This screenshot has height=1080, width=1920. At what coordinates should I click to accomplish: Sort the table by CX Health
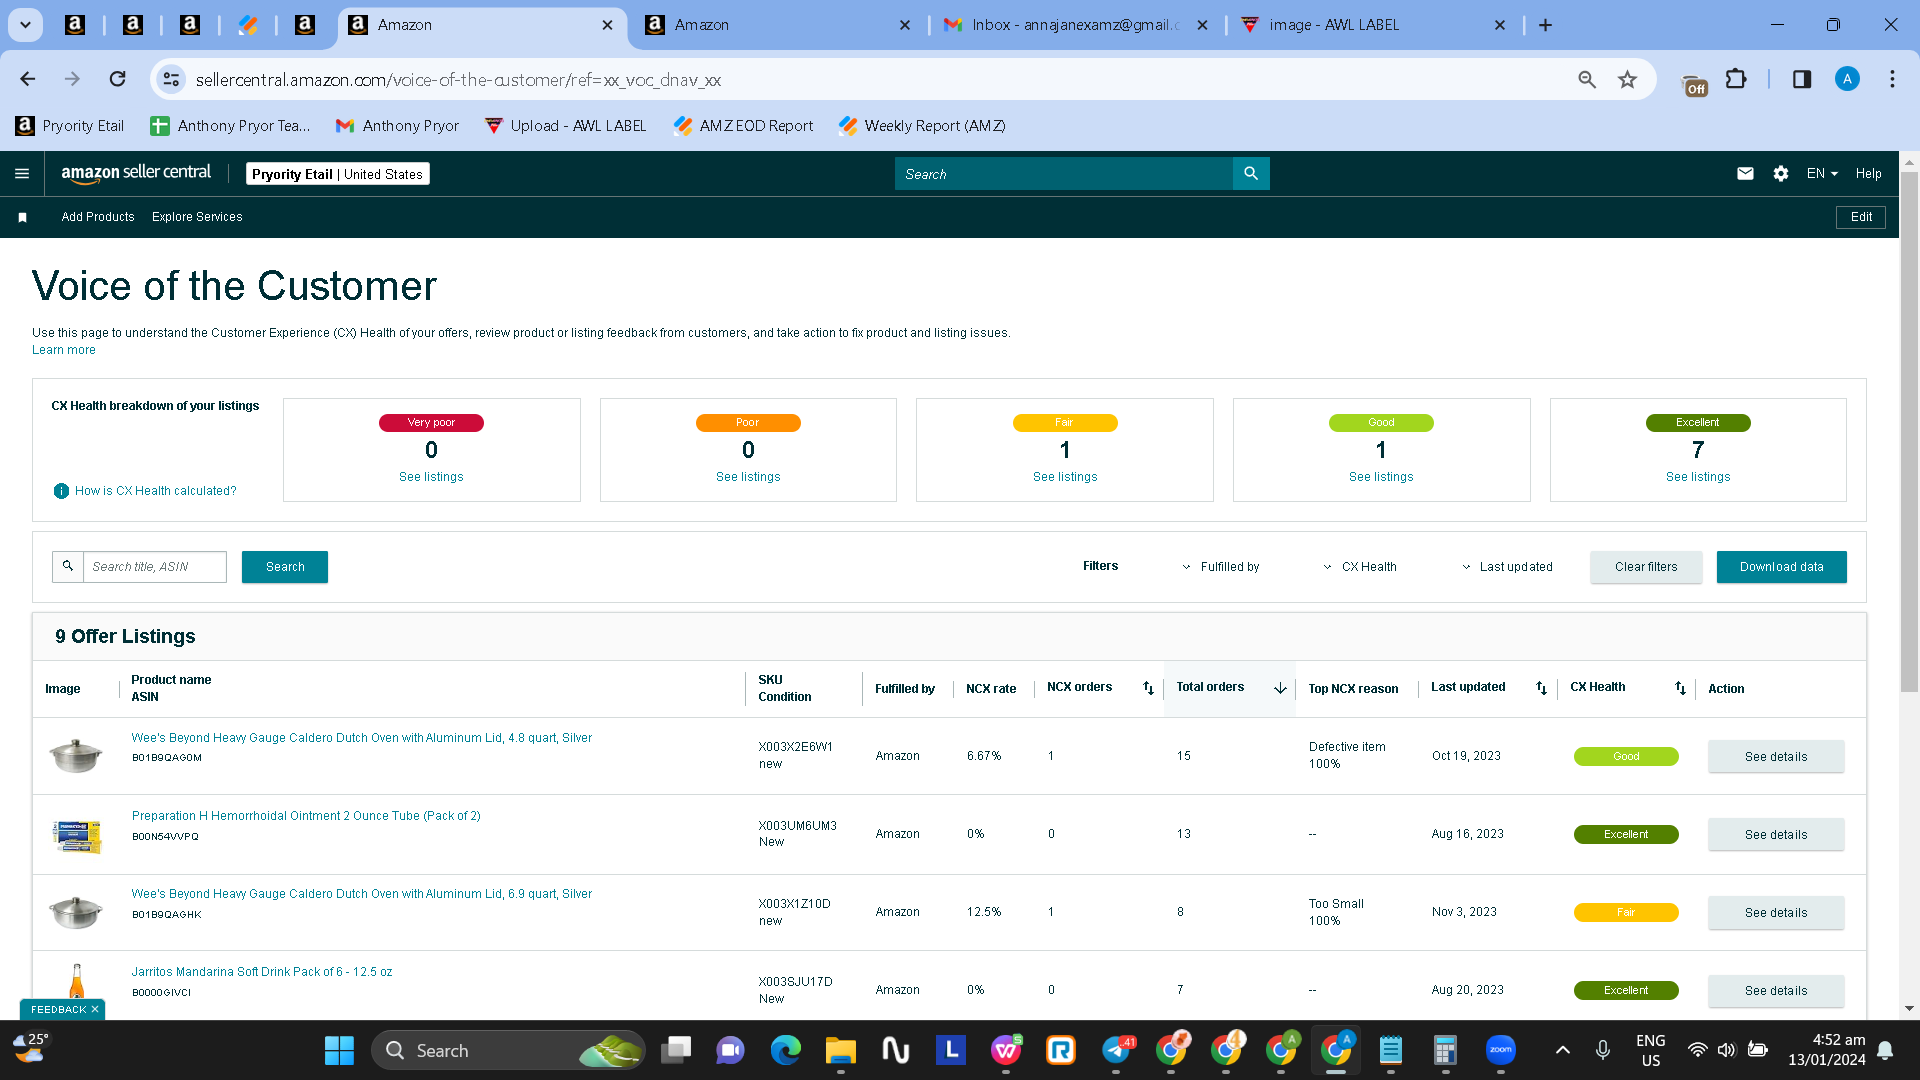1680,688
